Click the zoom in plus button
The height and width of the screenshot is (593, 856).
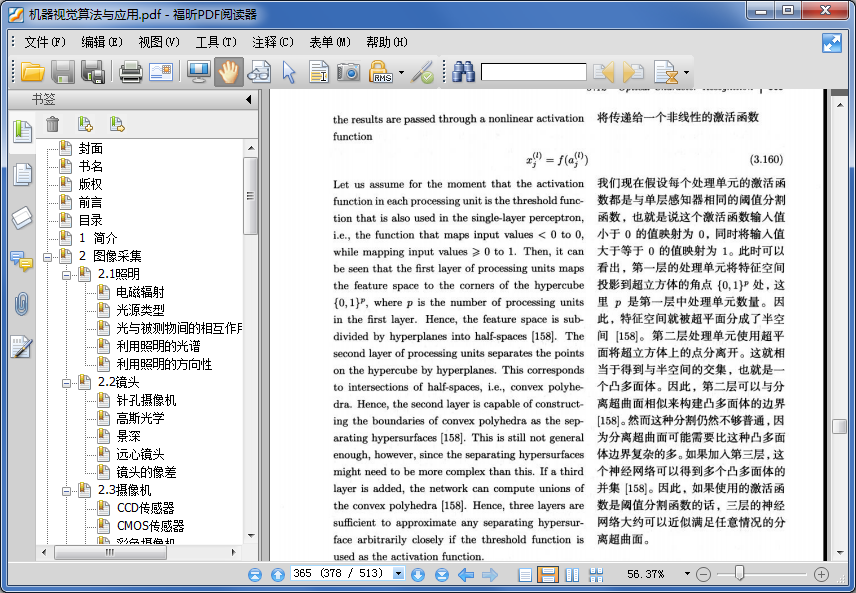pos(821,574)
